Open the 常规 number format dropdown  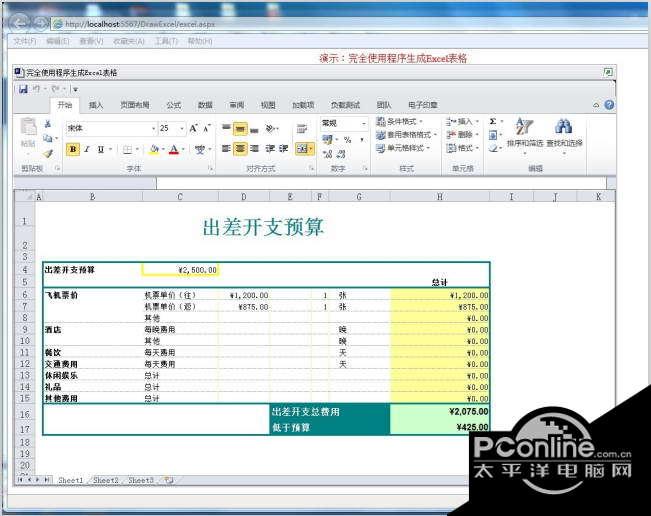pyautogui.click(x=364, y=123)
